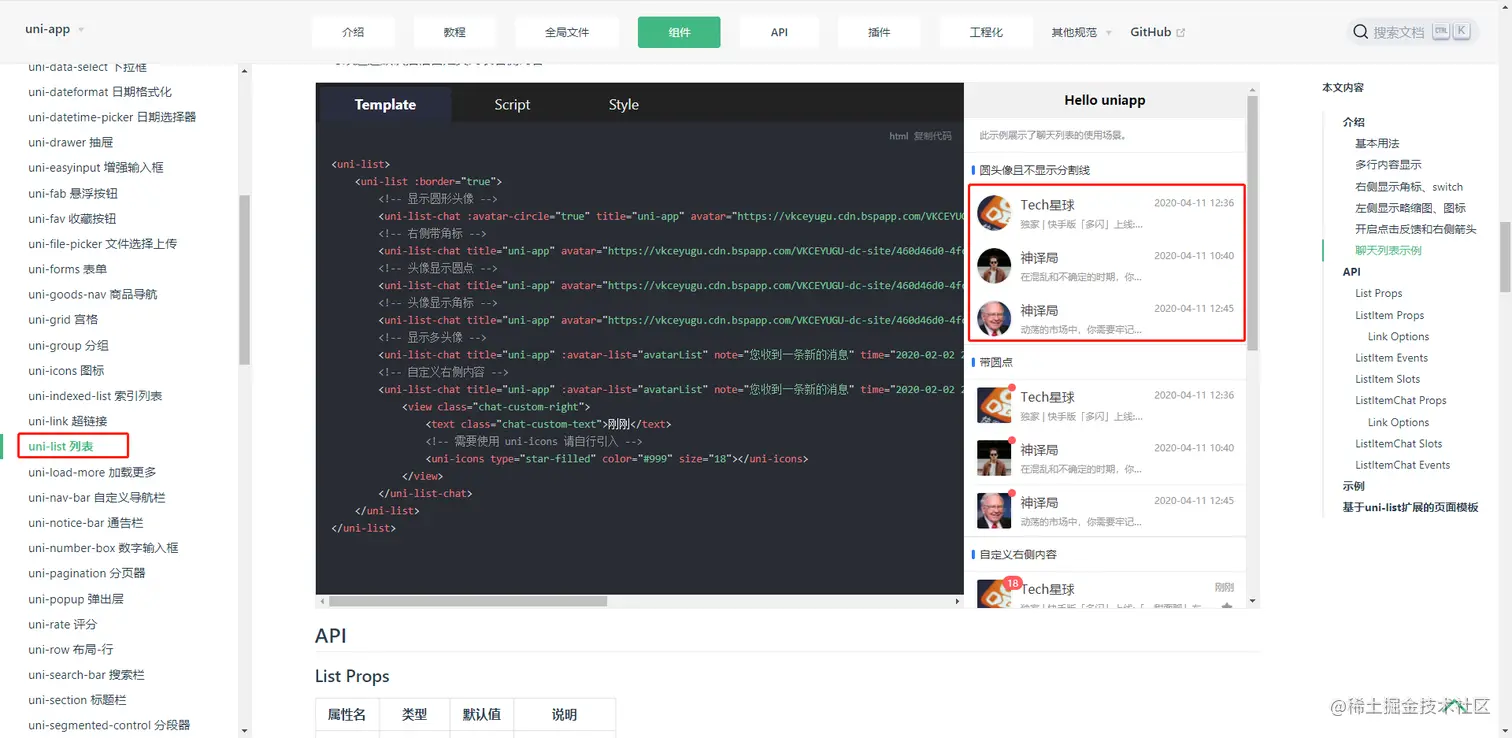Click red-dot 神泽局 avatar at 12:45
1512x738 pixels.
coord(994,511)
